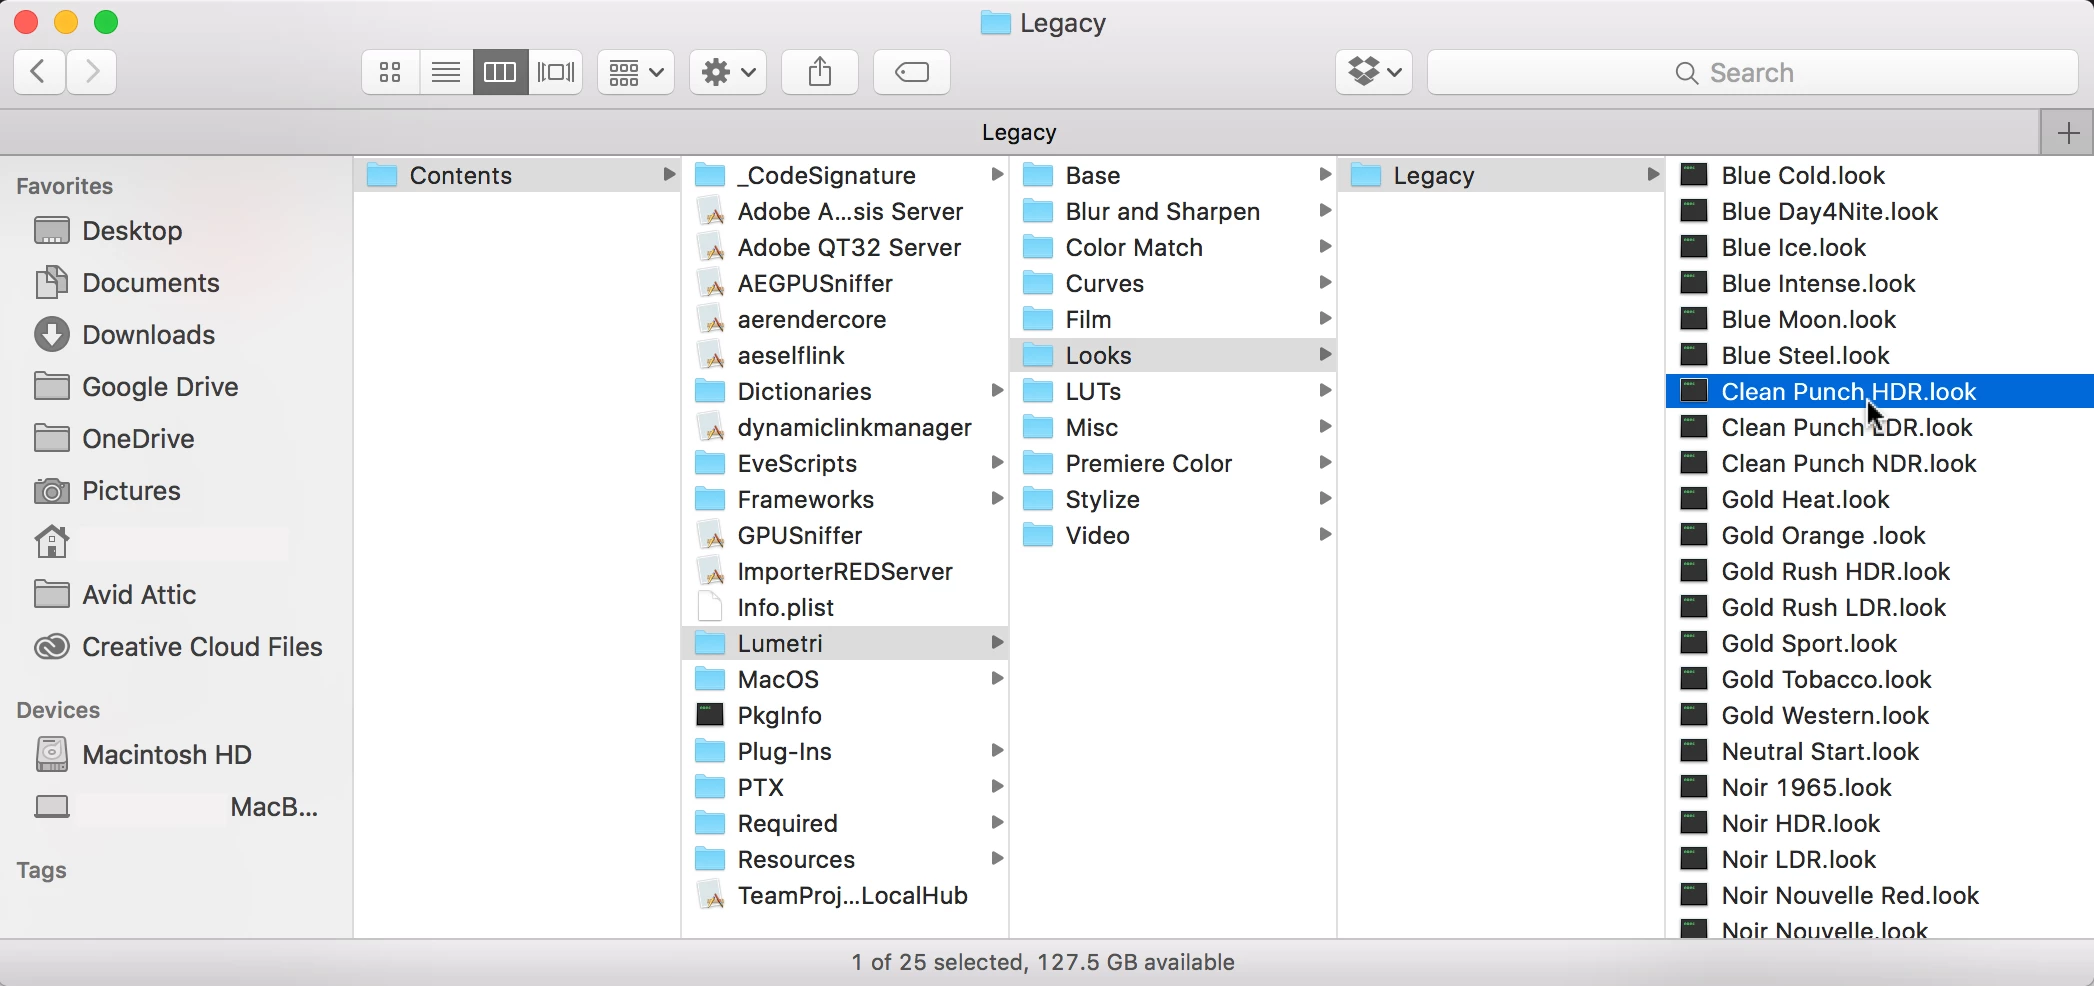Open the home folder in sidebar
2094x986 pixels.
pyautogui.click(x=52, y=543)
